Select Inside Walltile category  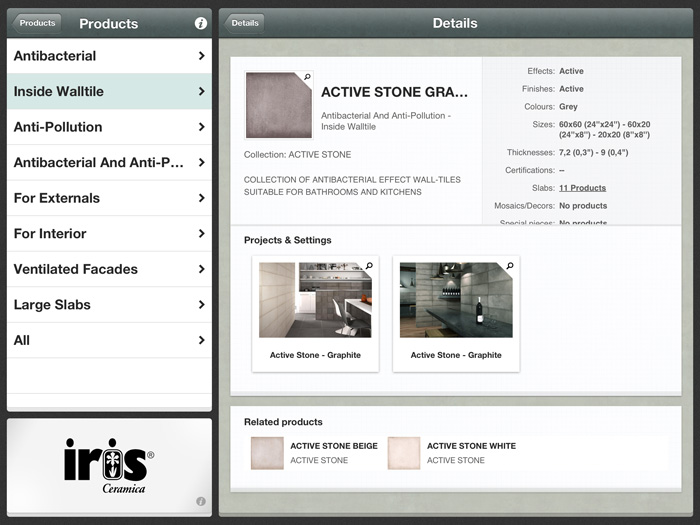point(109,92)
